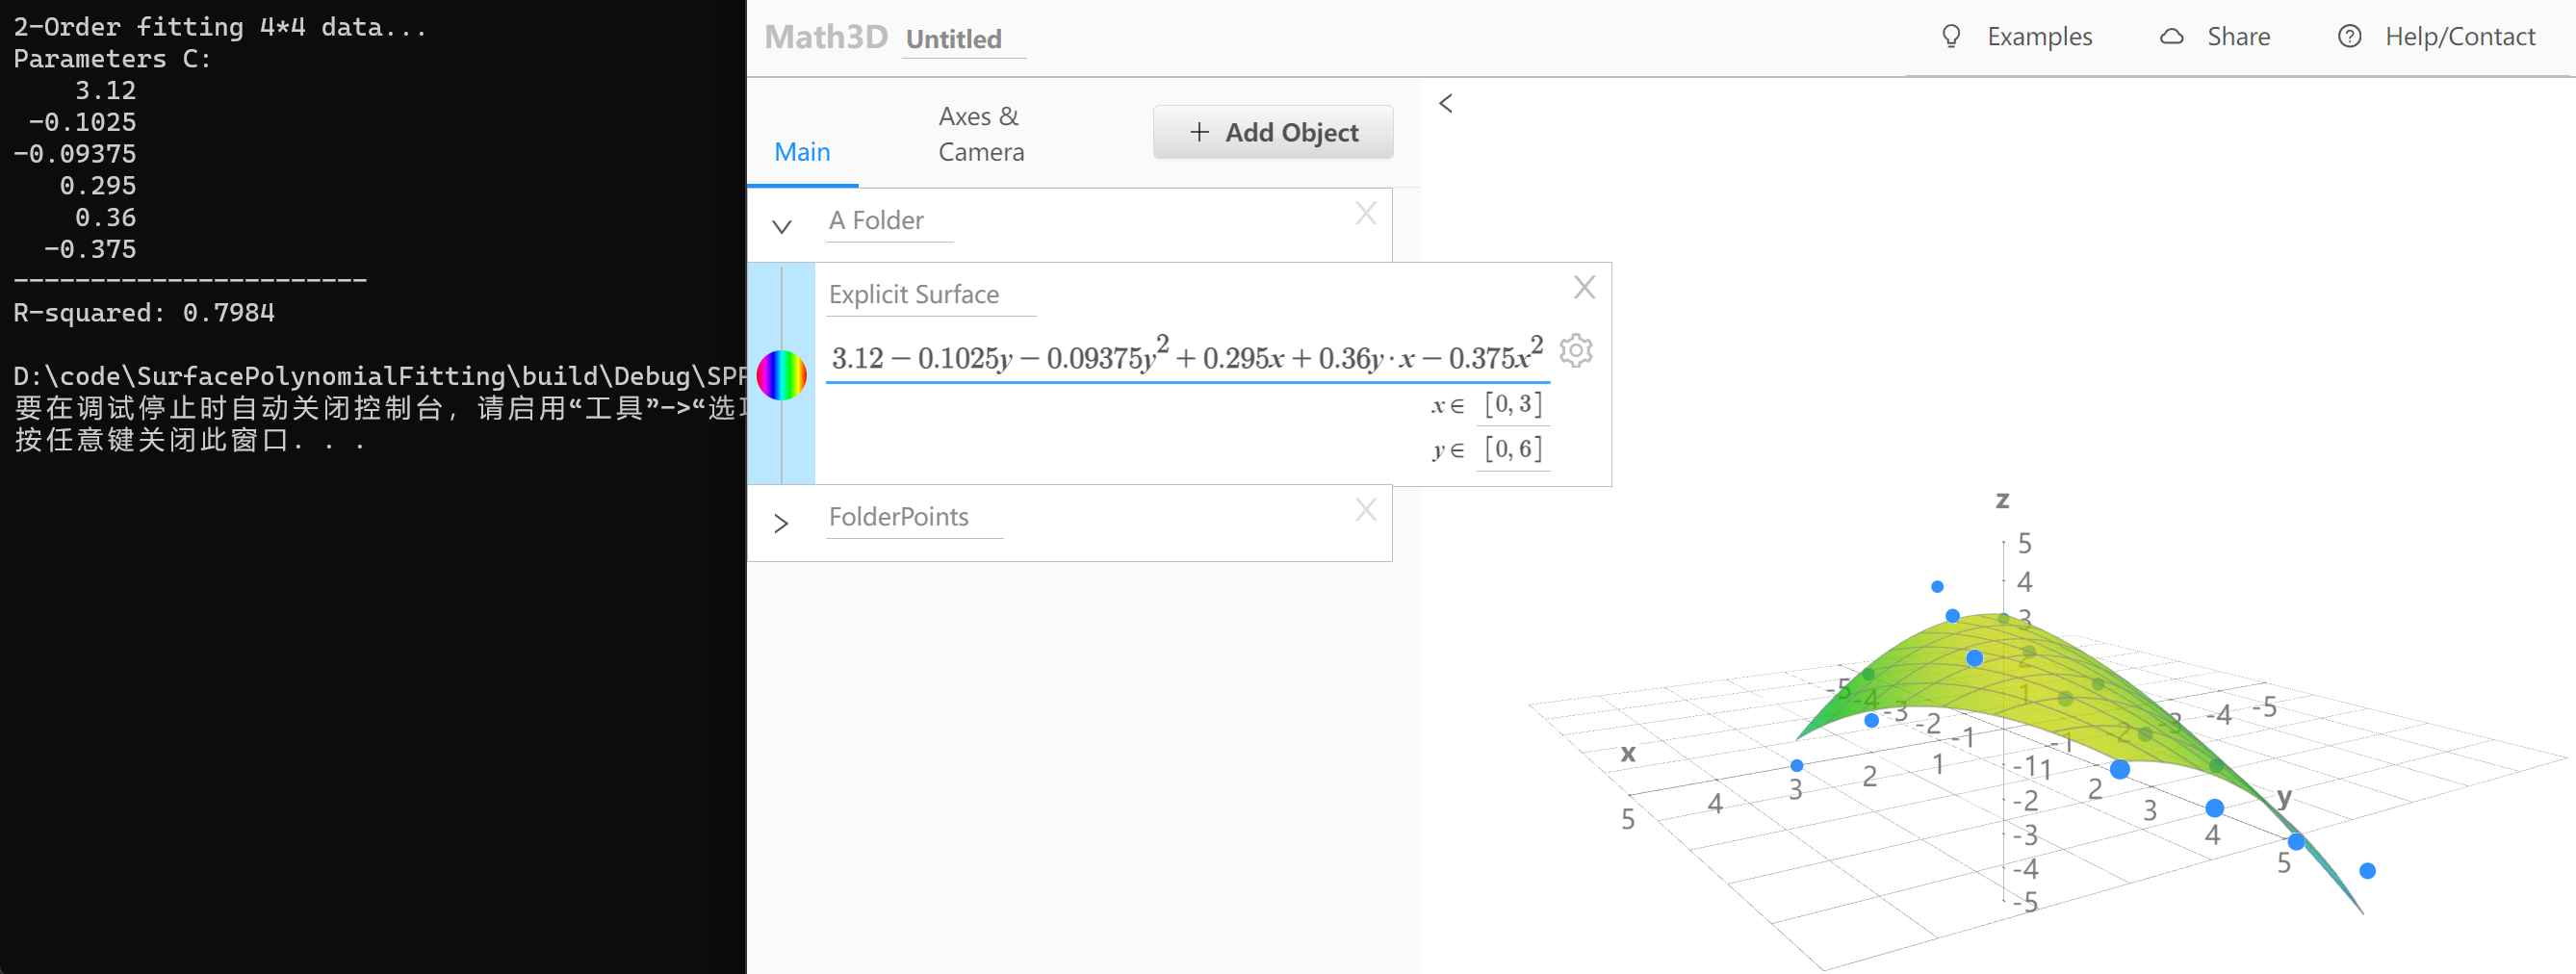Click console value -0.375

pyautogui.click(x=89, y=248)
